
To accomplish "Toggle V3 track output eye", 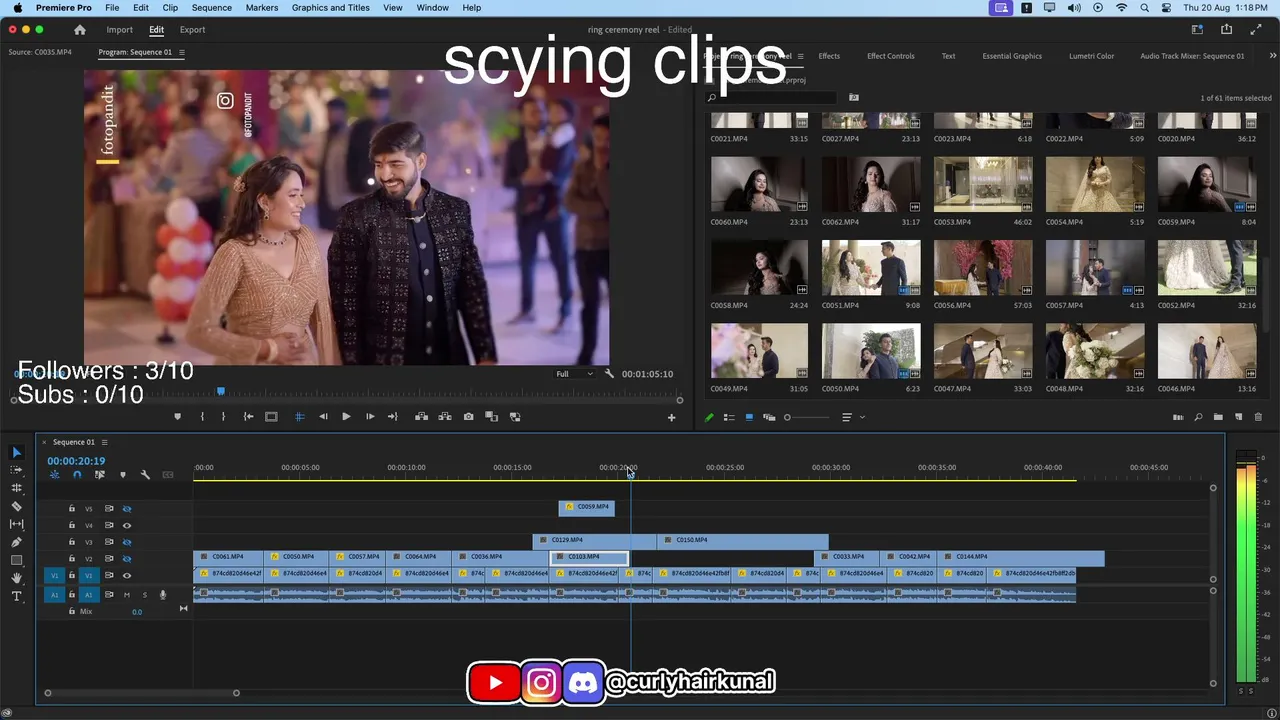I will 127,542.
